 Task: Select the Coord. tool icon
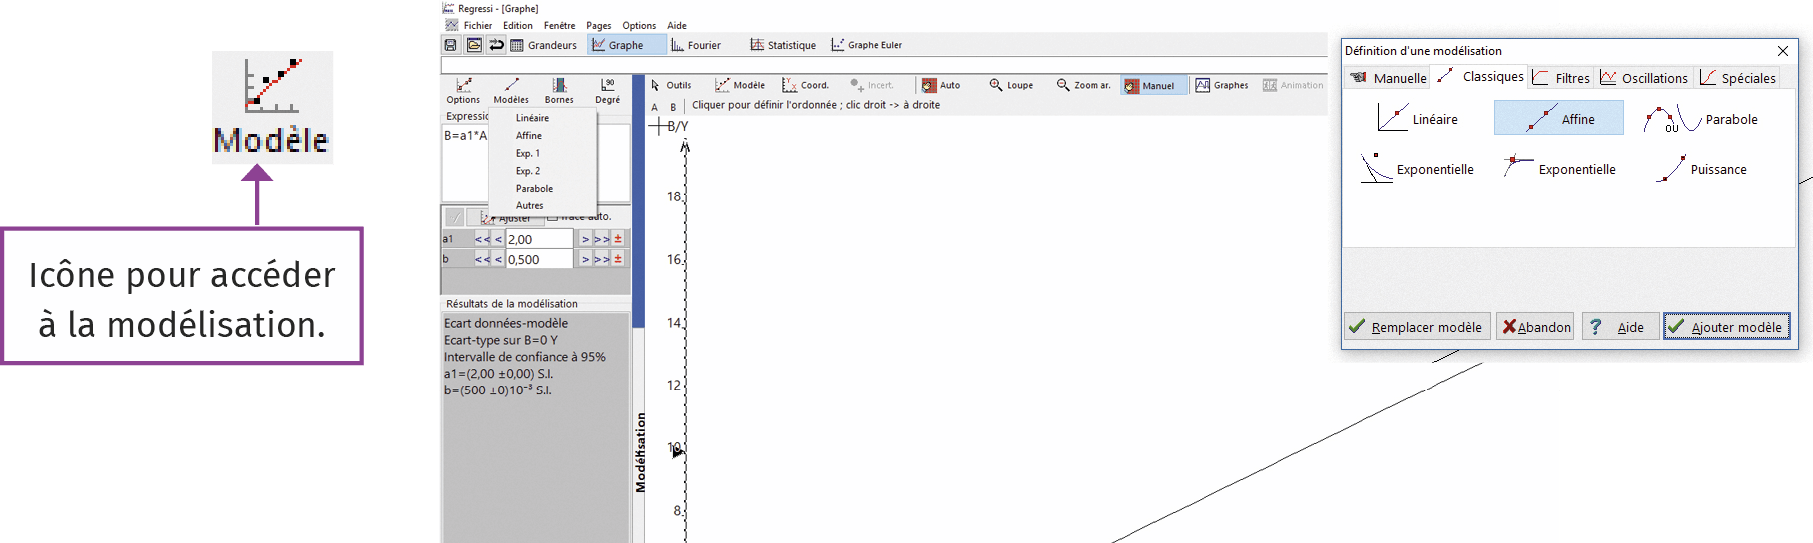tap(805, 85)
